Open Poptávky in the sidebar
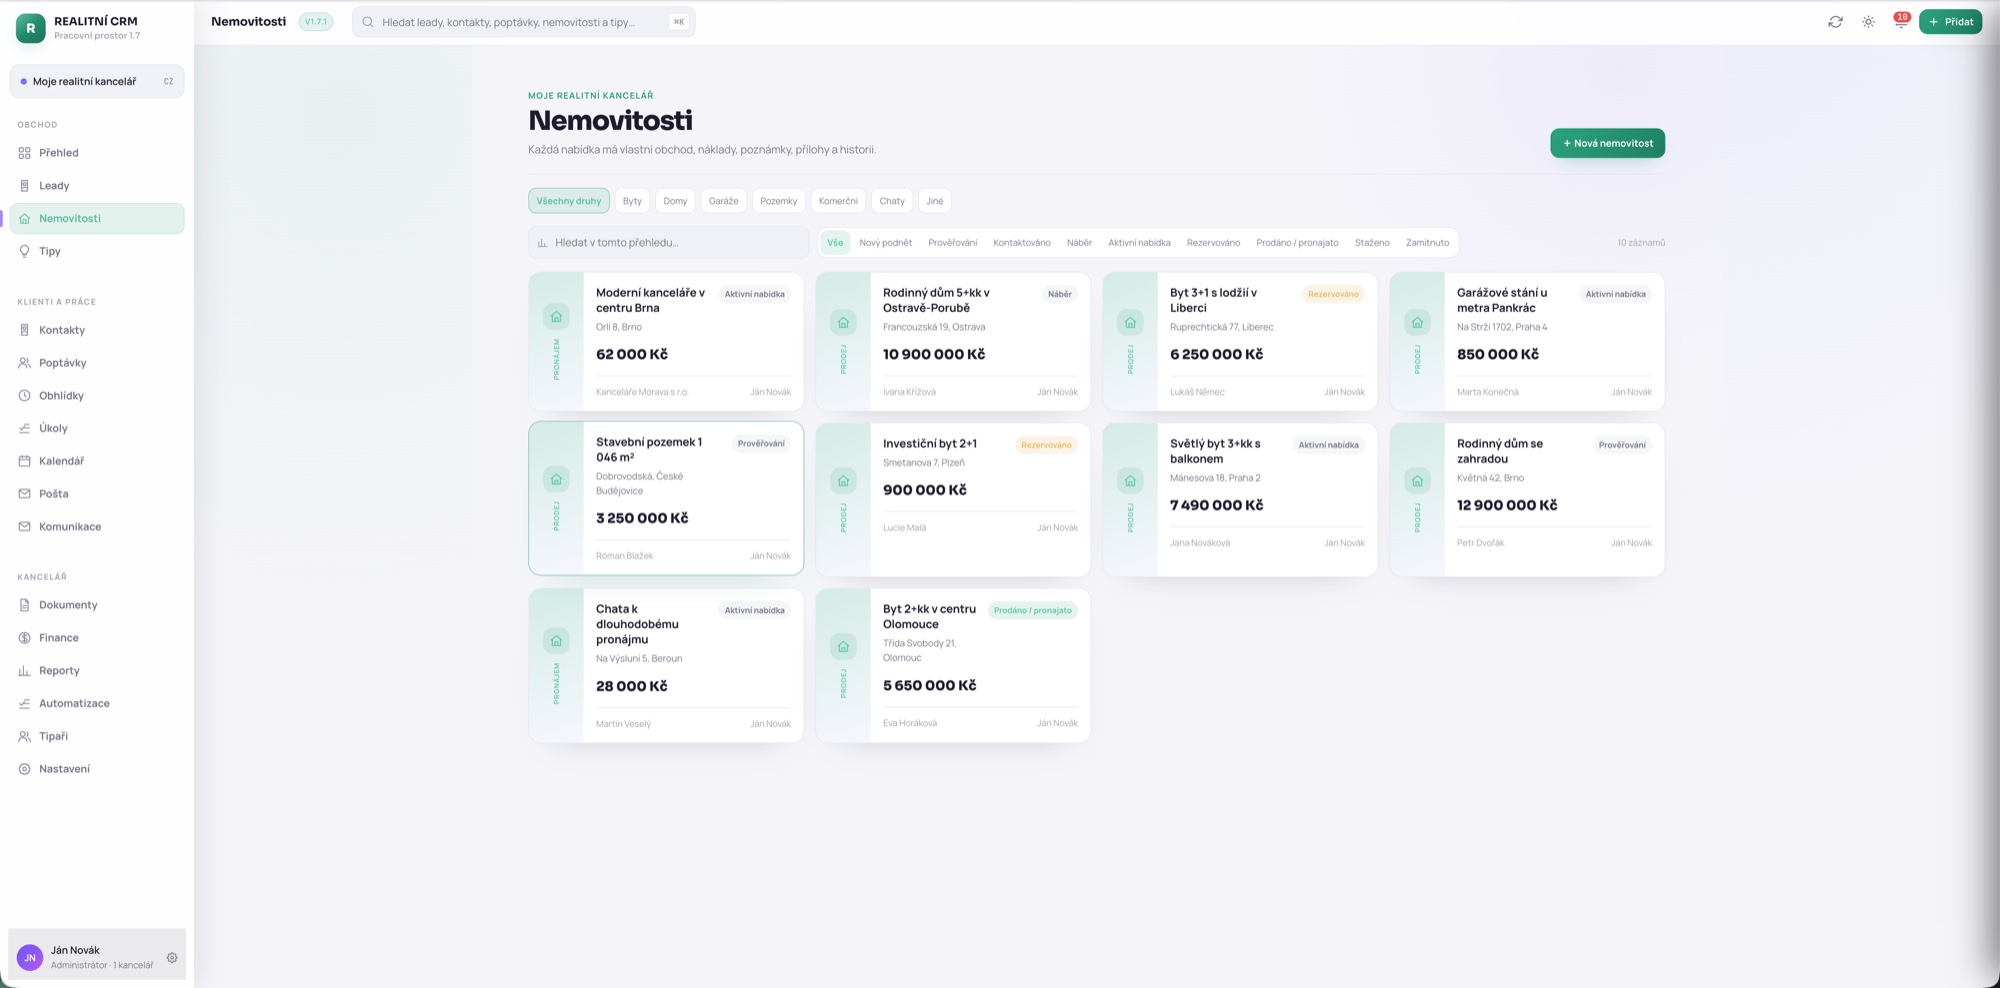 pyautogui.click(x=97, y=363)
